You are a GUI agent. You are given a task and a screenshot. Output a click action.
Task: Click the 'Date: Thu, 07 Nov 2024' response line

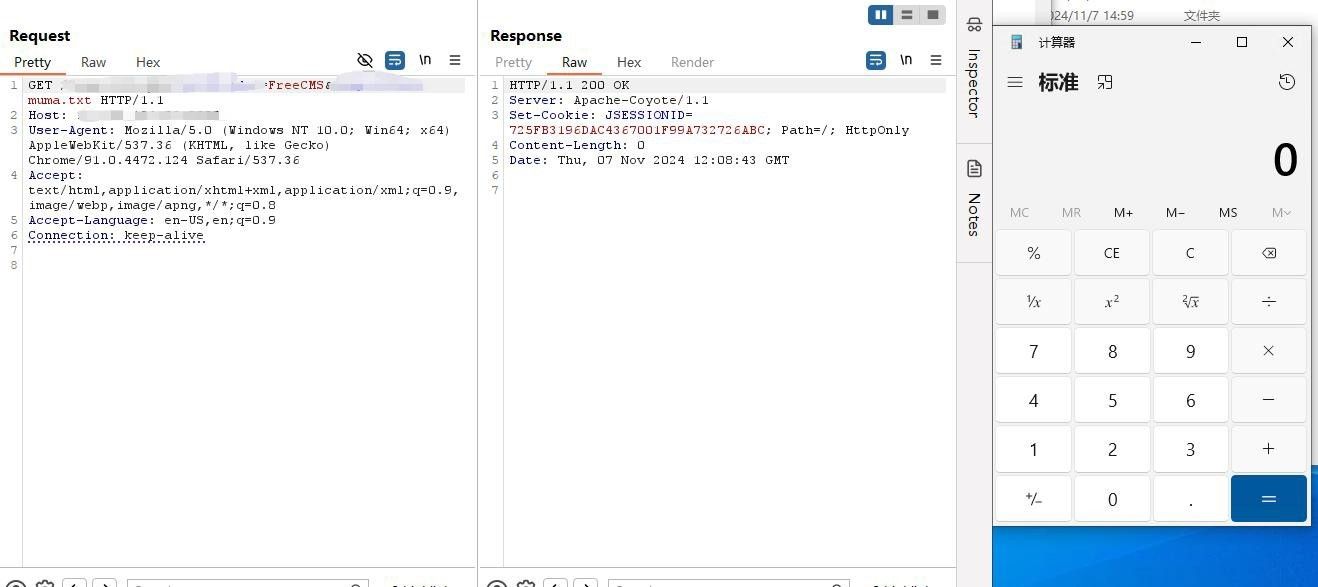pos(649,160)
